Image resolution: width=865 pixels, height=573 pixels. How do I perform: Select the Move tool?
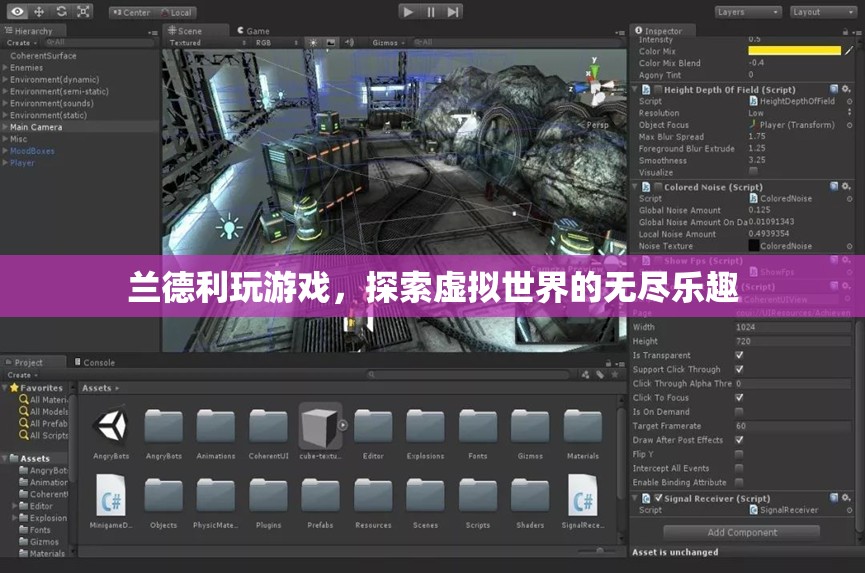tap(39, 12)
